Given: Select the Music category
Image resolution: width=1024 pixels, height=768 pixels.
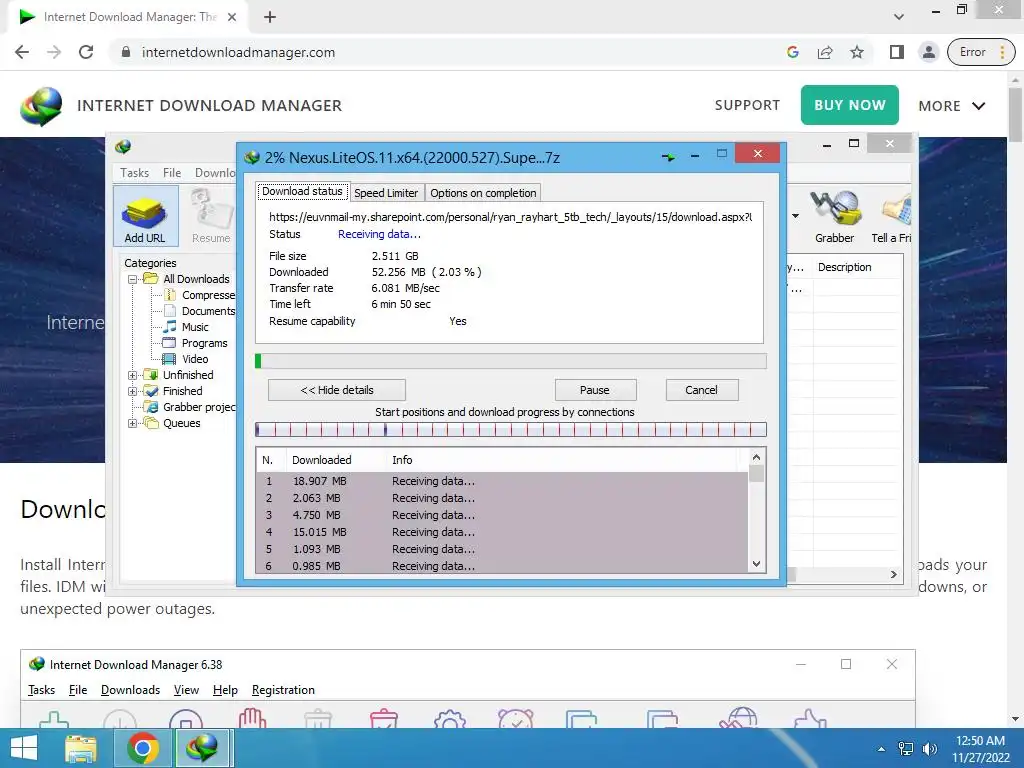Looking at the screenshot, I should click(186, 327).
